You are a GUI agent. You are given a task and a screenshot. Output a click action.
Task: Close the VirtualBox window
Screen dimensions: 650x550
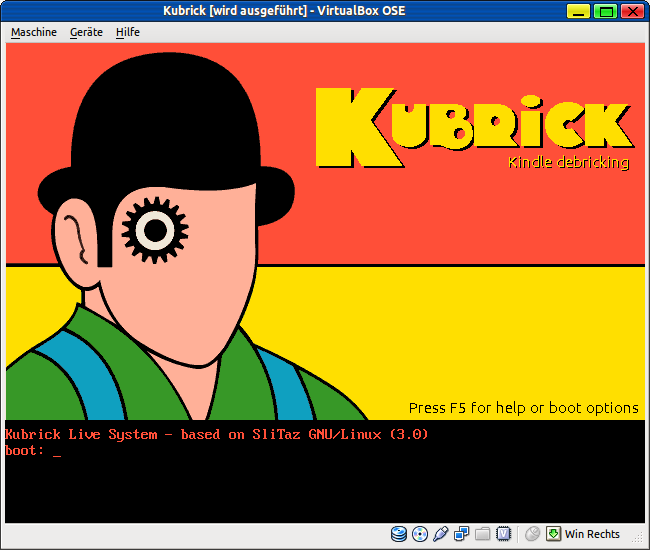tap(632, 11)
